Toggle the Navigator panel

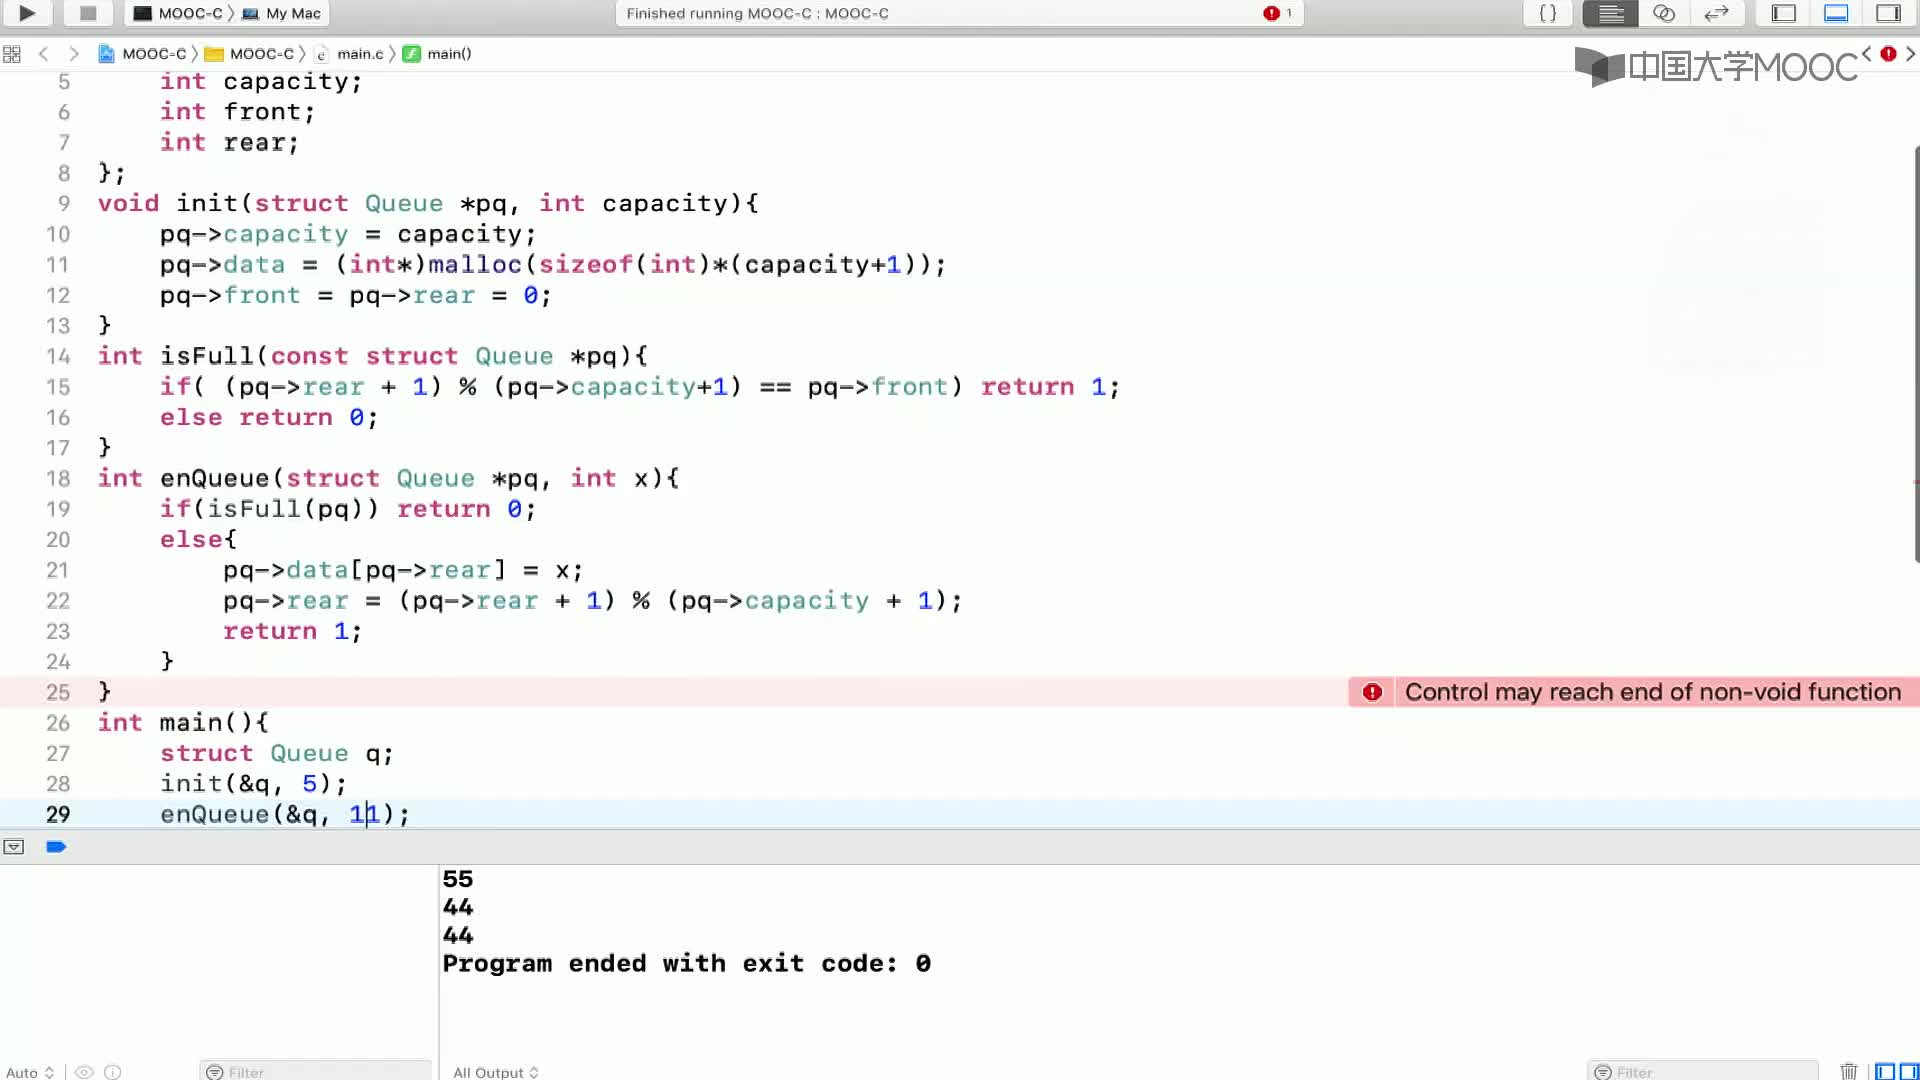(1784, 13)
